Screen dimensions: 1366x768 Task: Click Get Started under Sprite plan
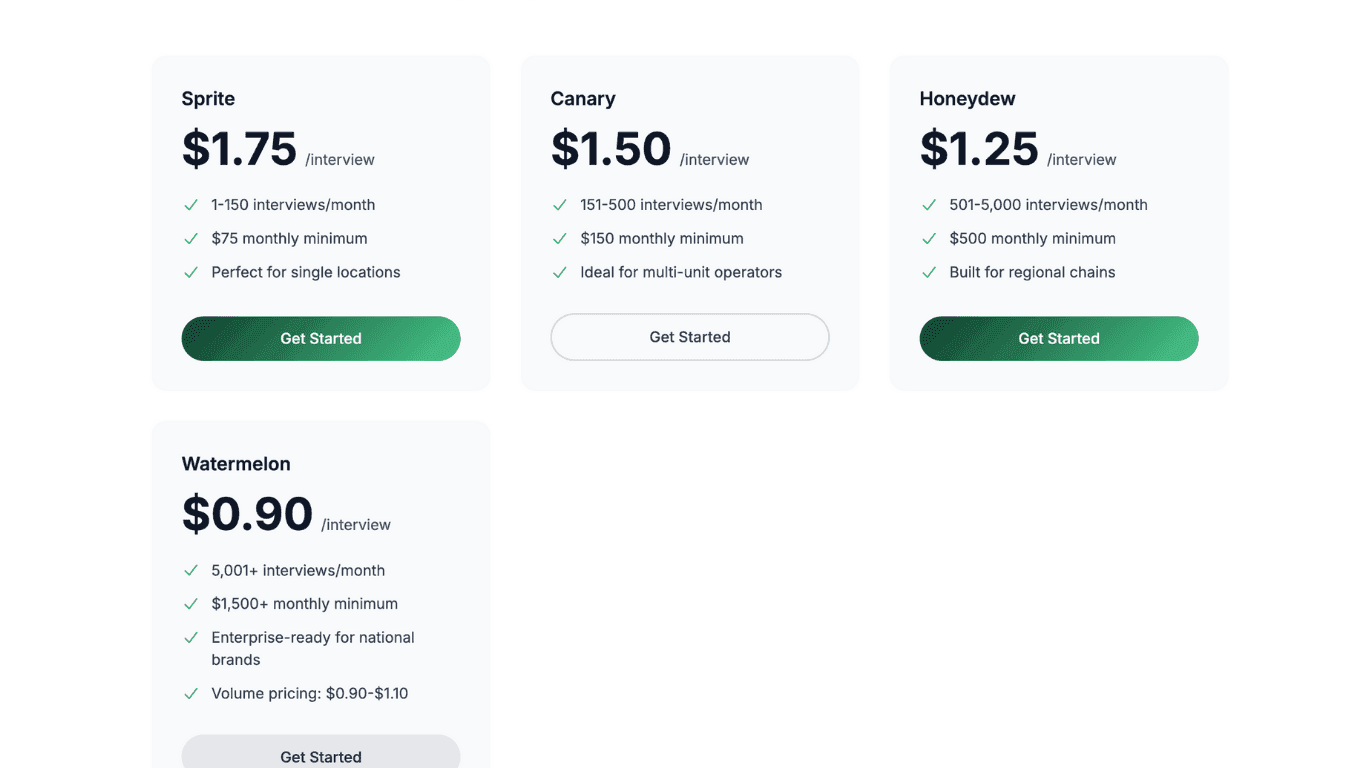point(321,339)
